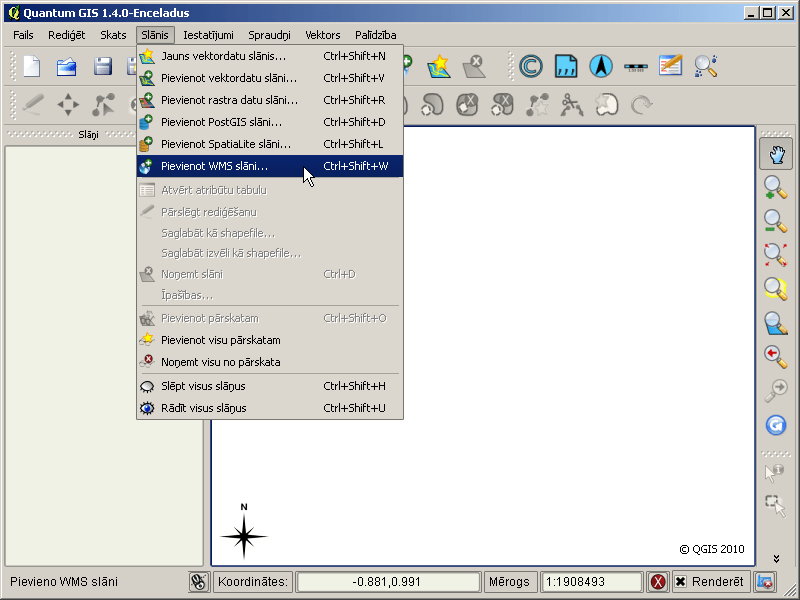Open the Copyright Label plugin icon
This screenshot has width=800, height=600.
[x=531, y=66]
